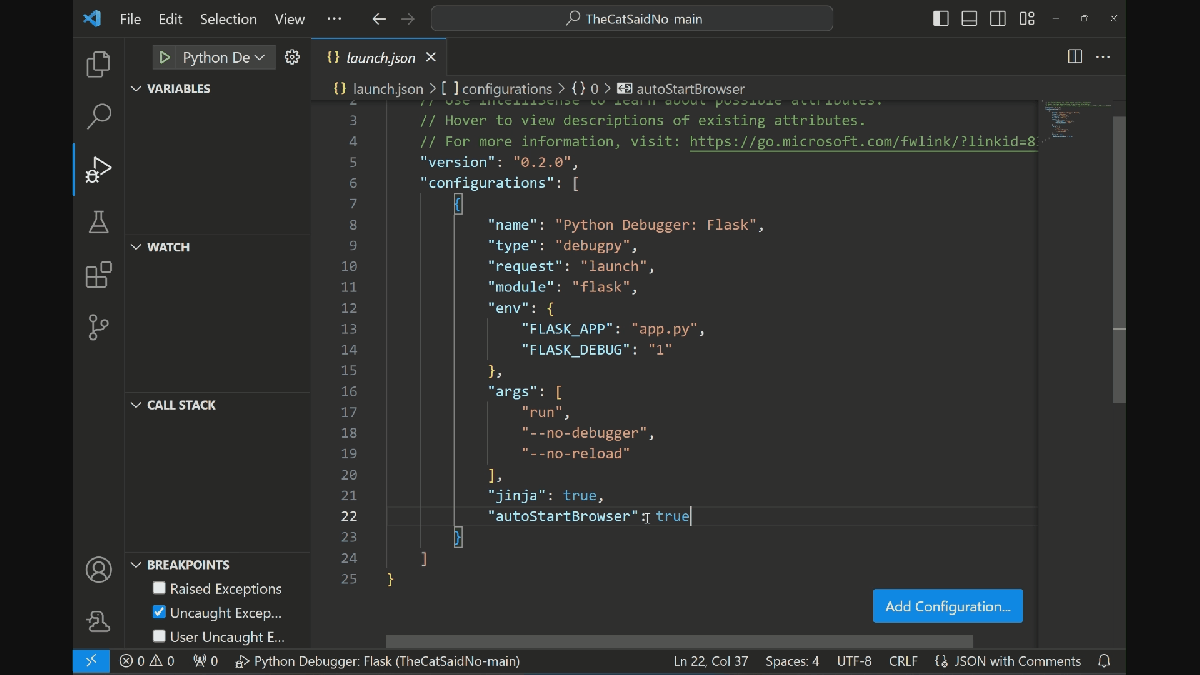This screenshot has width=1200, height=675.
Task: Open the Selection menu
Action: pos(228,19)
